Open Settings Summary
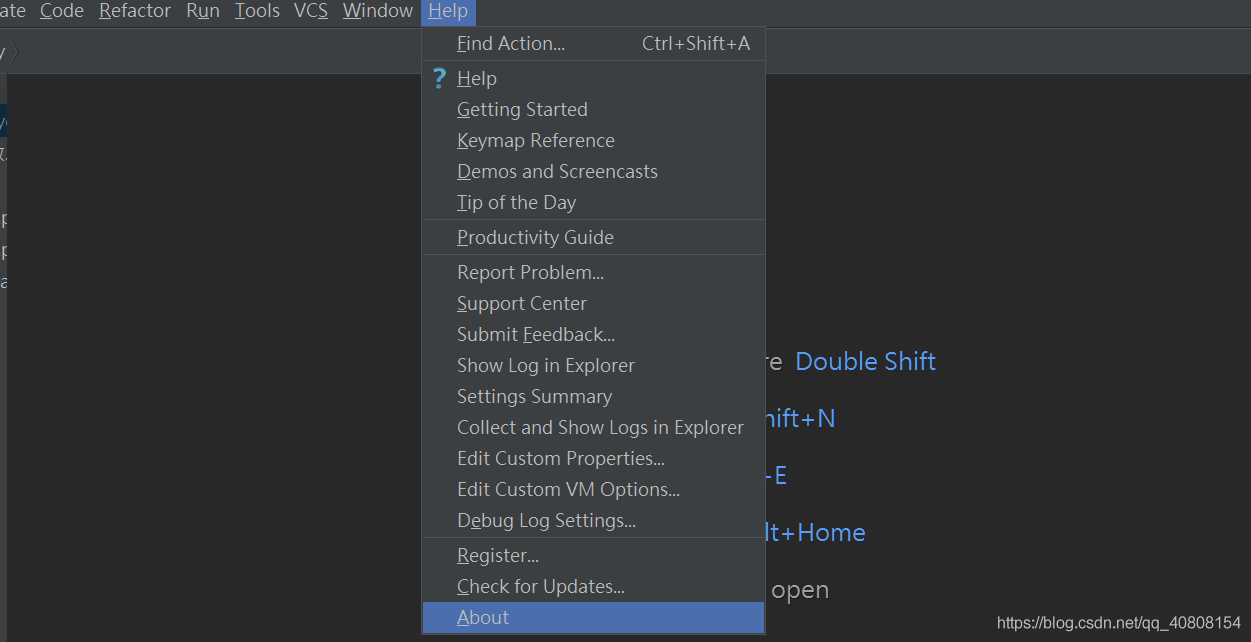This screenshot has width=1251, height=642. pyautogui.click(x=534, y=397)
